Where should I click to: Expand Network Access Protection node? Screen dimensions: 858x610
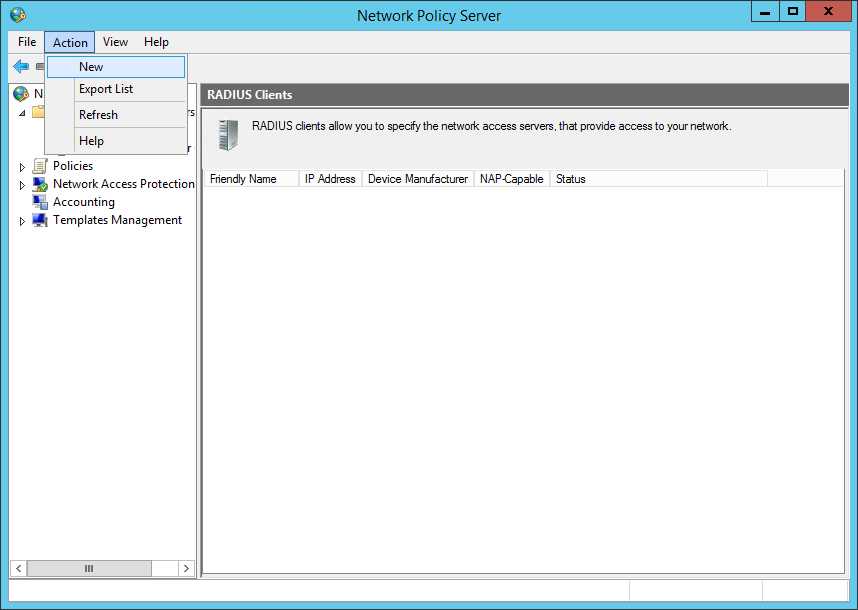click(22, 185)
